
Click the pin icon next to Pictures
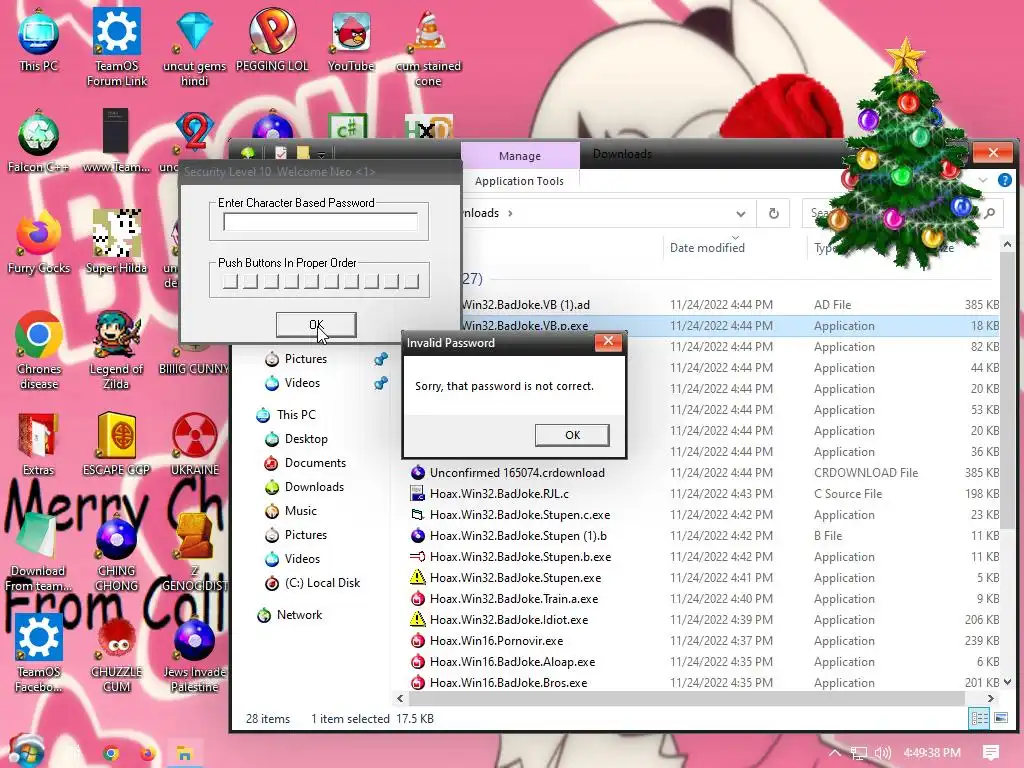[x=381, y=359]
